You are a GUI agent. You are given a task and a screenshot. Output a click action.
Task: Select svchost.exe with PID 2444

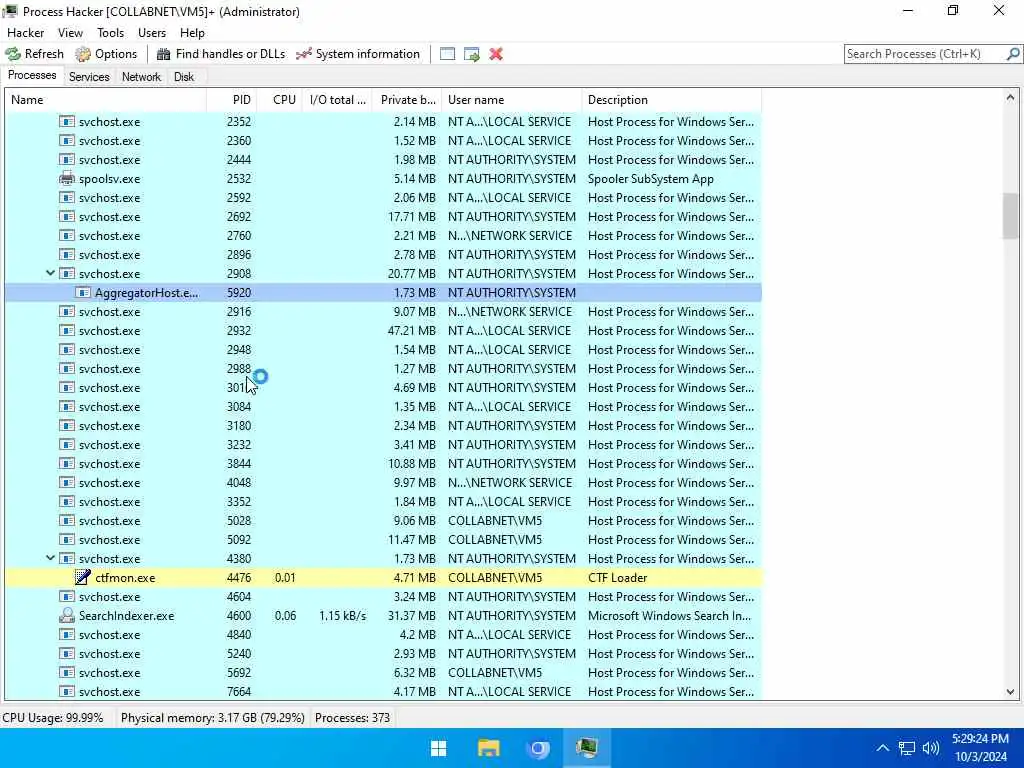[383, 159]
